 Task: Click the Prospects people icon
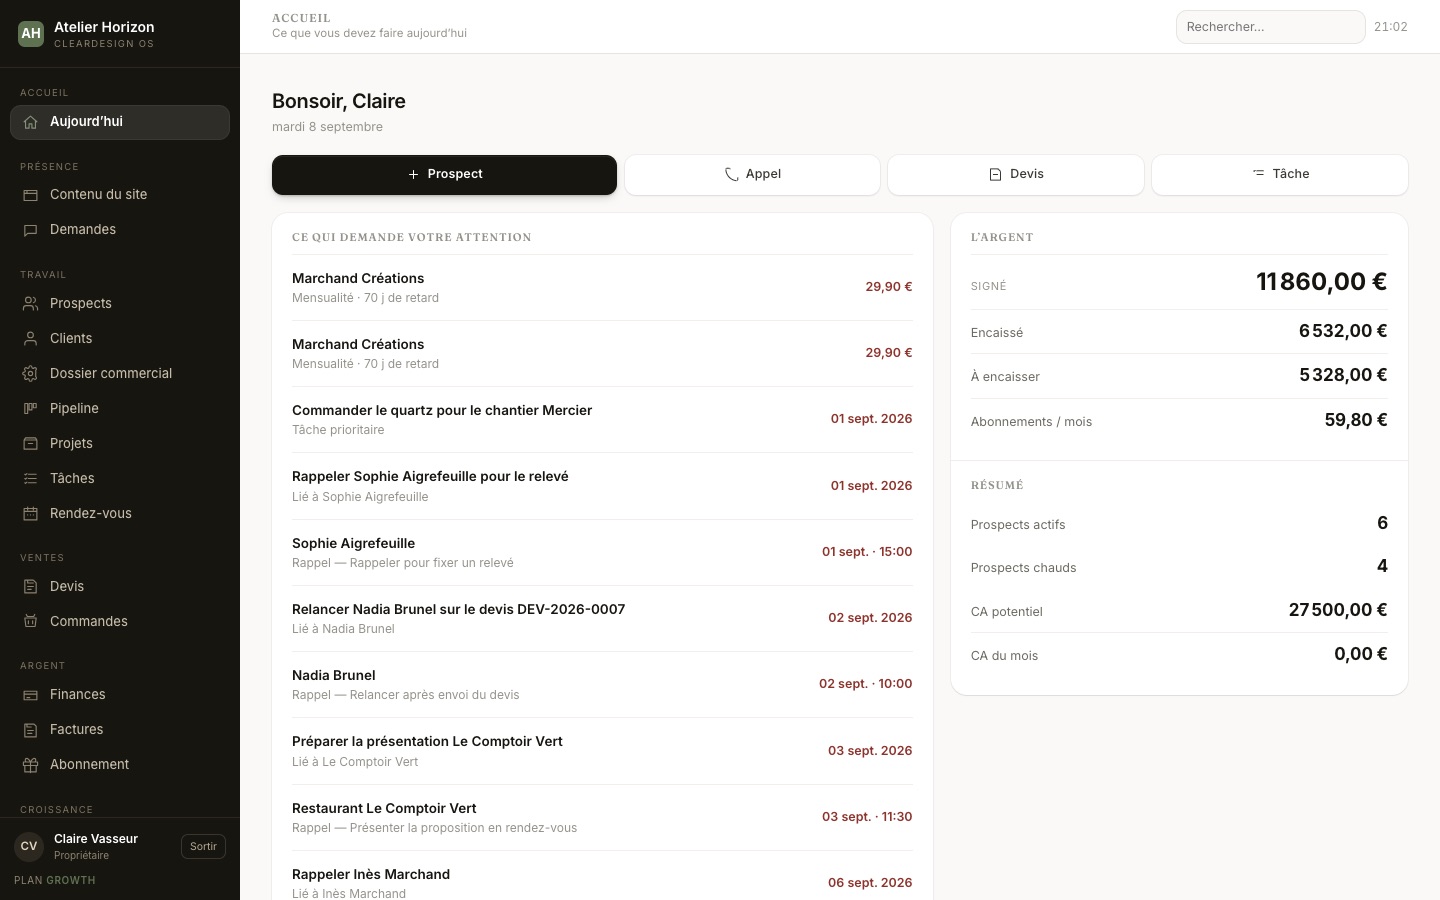[30, 304]
